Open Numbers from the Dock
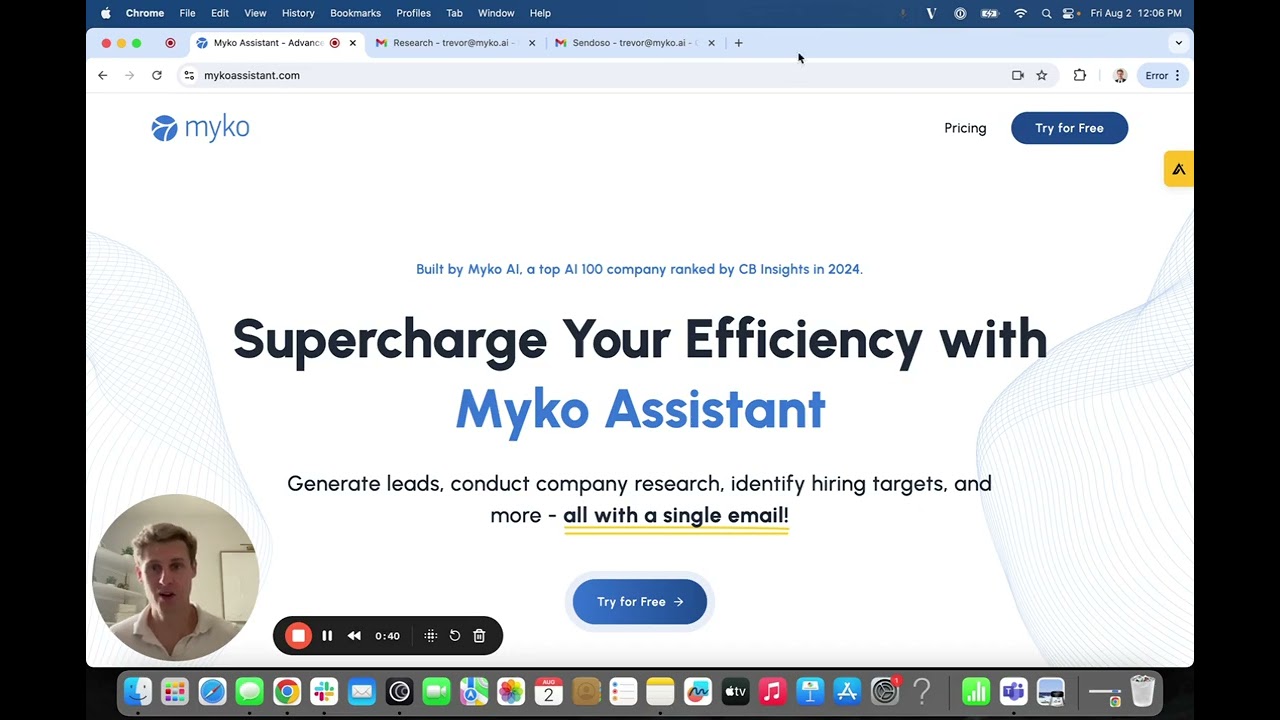The width and height of the screenshot is (1280, 720). [975, 692]
